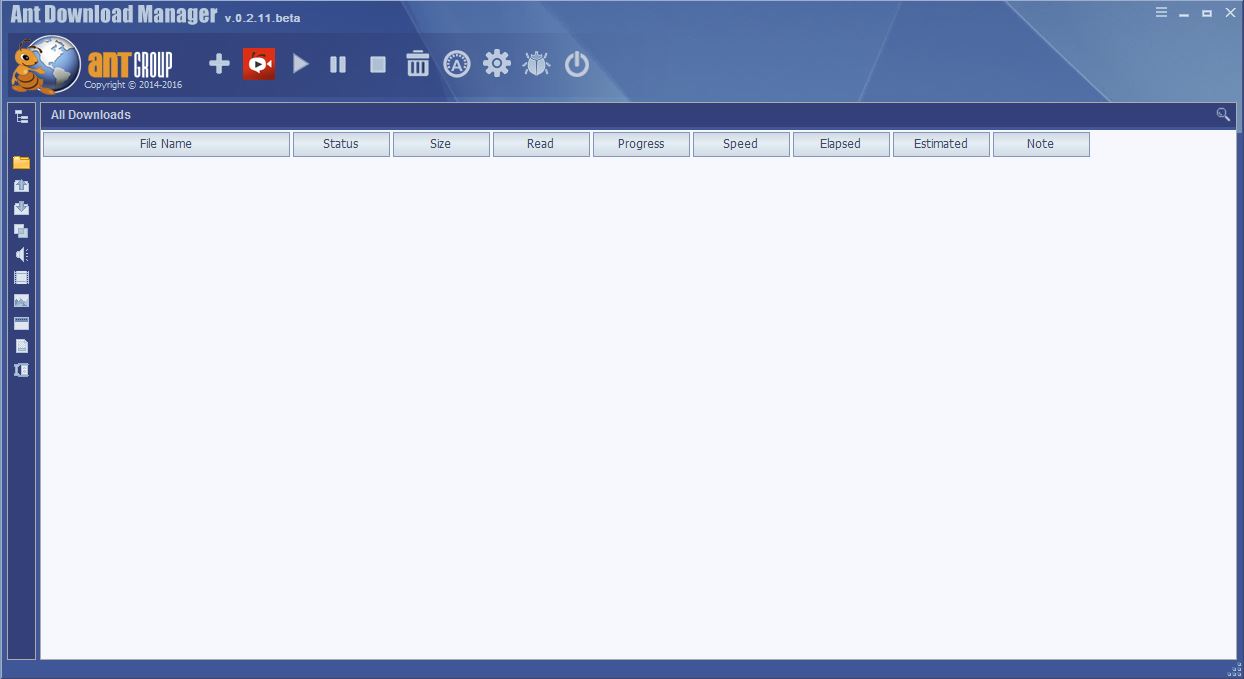Exit via the power icon
Image resolution: width=1244 pixels, height=679 pixels.
(x=576, y=63)
